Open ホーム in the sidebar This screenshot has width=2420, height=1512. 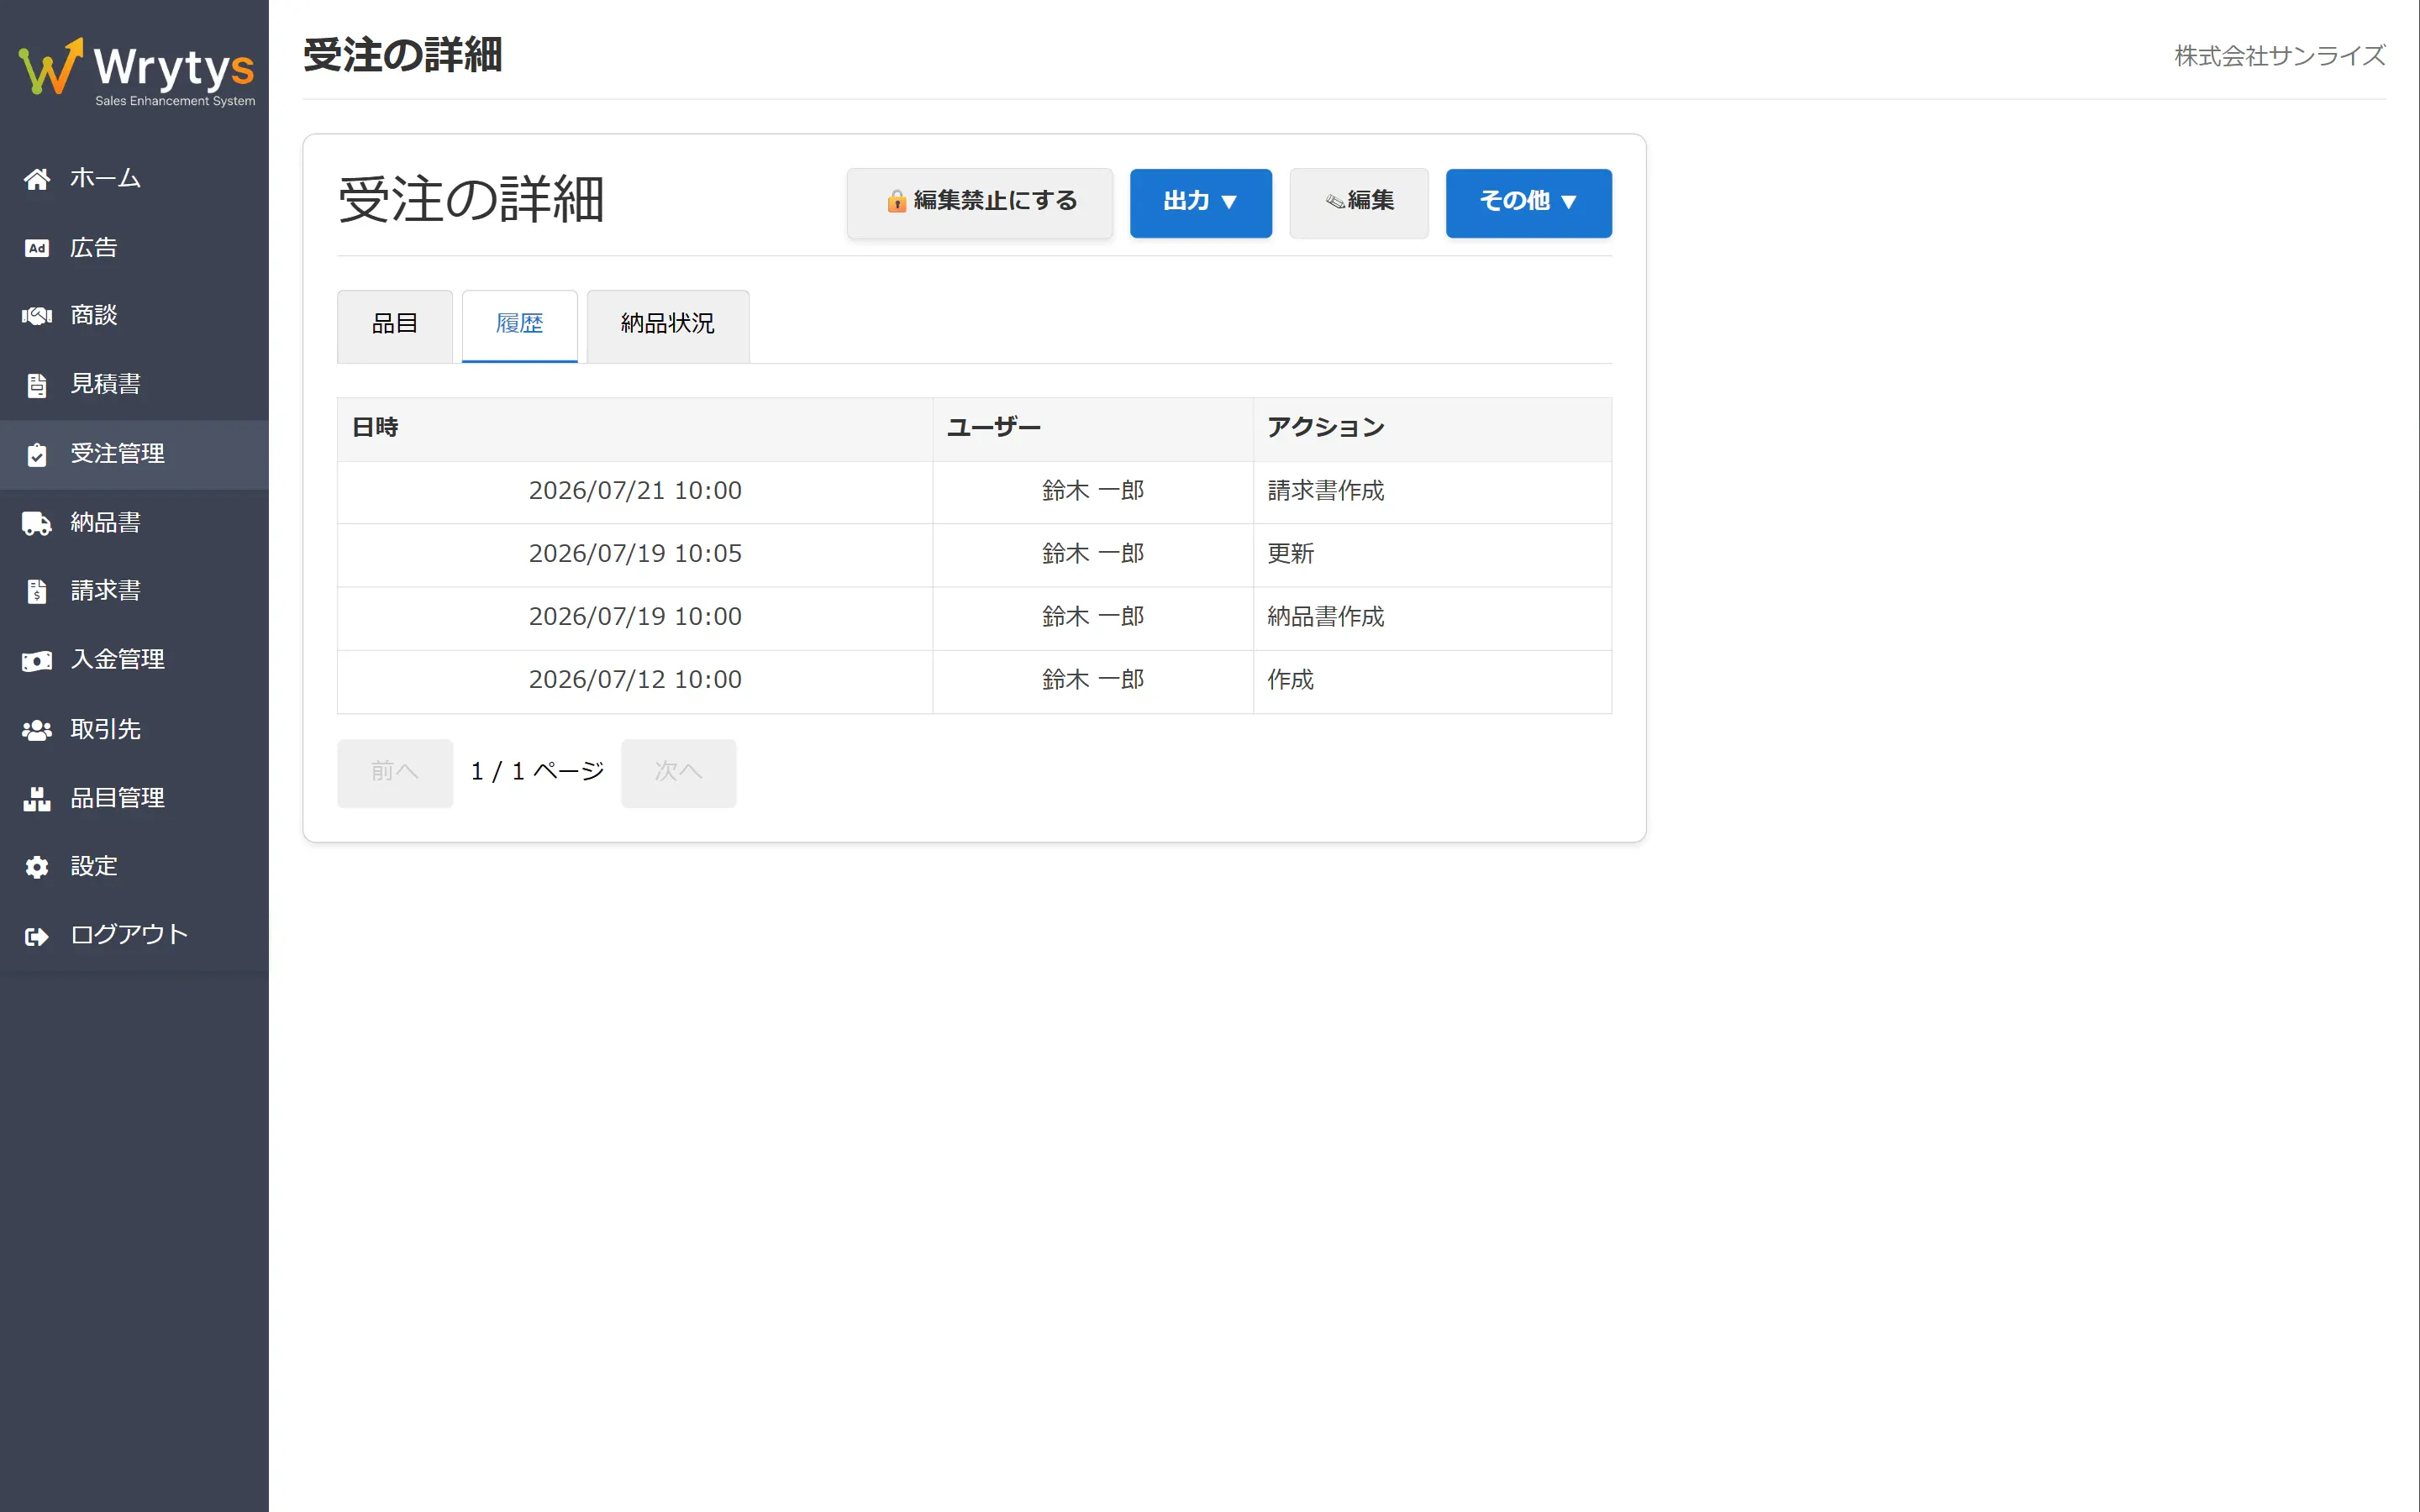coord(134,178)
